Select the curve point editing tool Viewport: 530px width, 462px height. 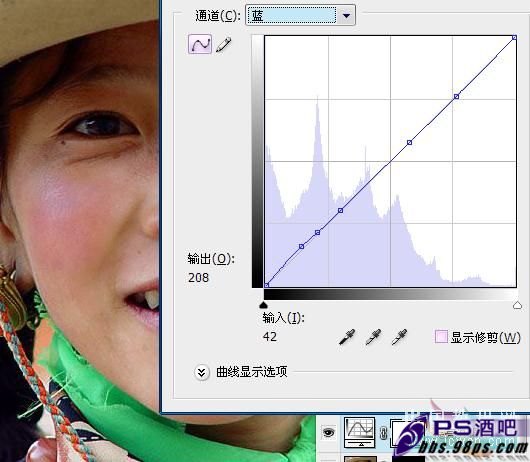[x=200, y=44]
